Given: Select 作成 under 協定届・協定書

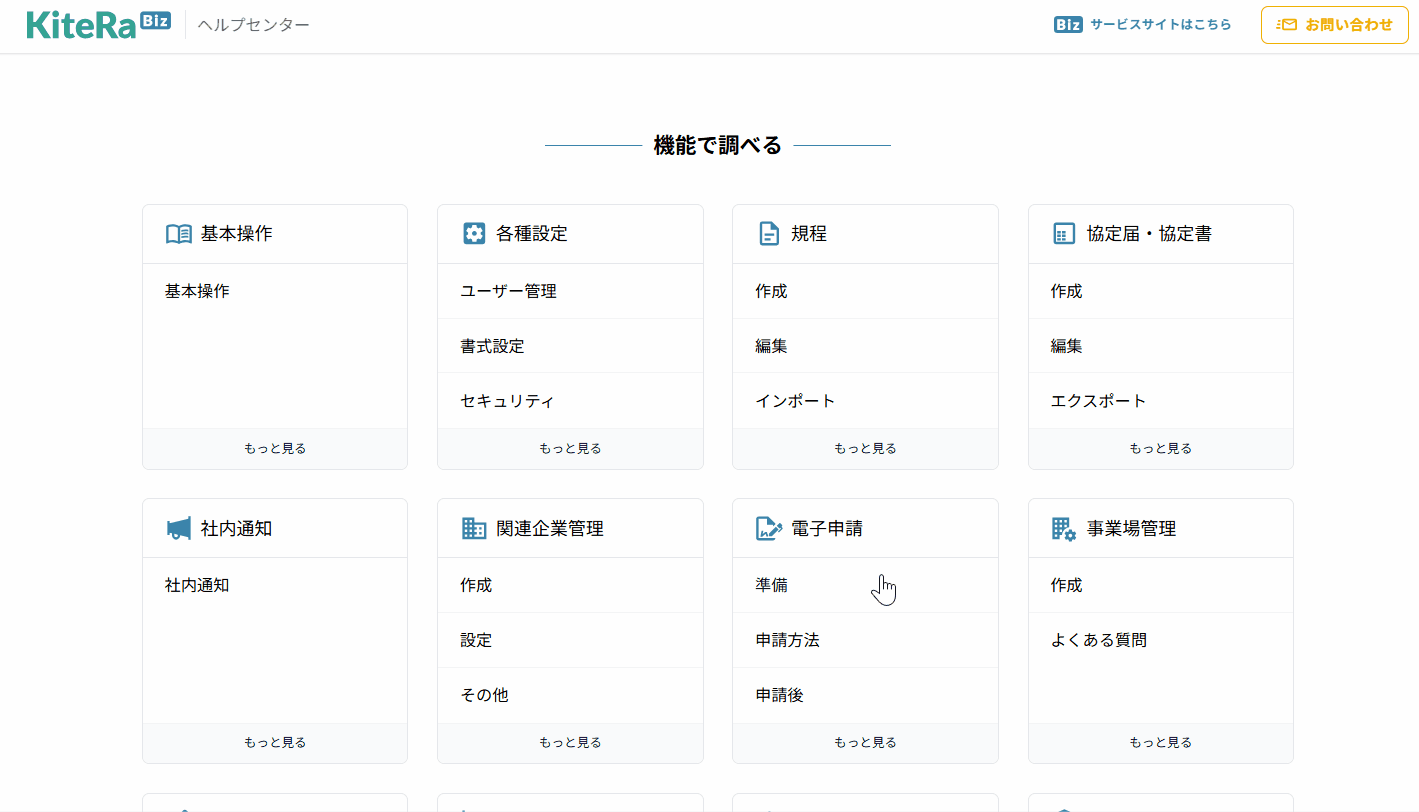Looking at the screenshot, I should coord(1161,291).
